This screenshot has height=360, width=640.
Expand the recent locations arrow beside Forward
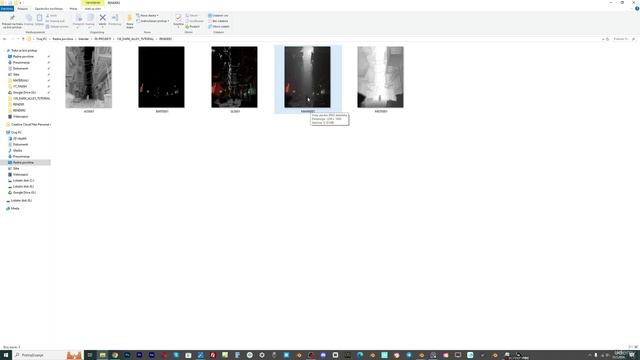click(18, 39)
